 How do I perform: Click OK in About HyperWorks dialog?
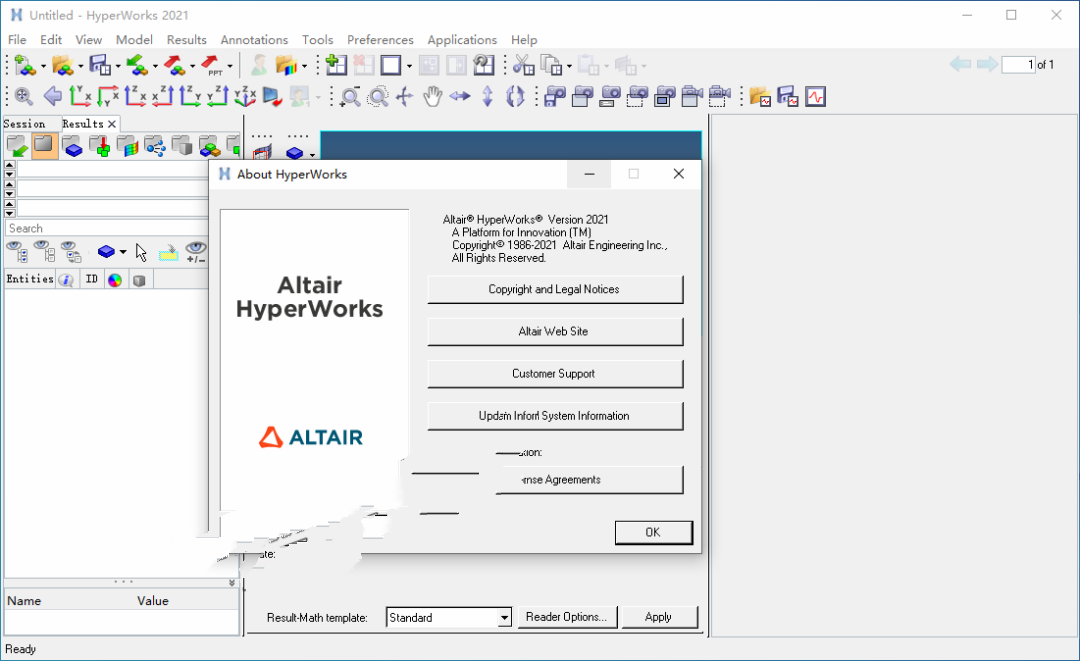pos(654,532)
